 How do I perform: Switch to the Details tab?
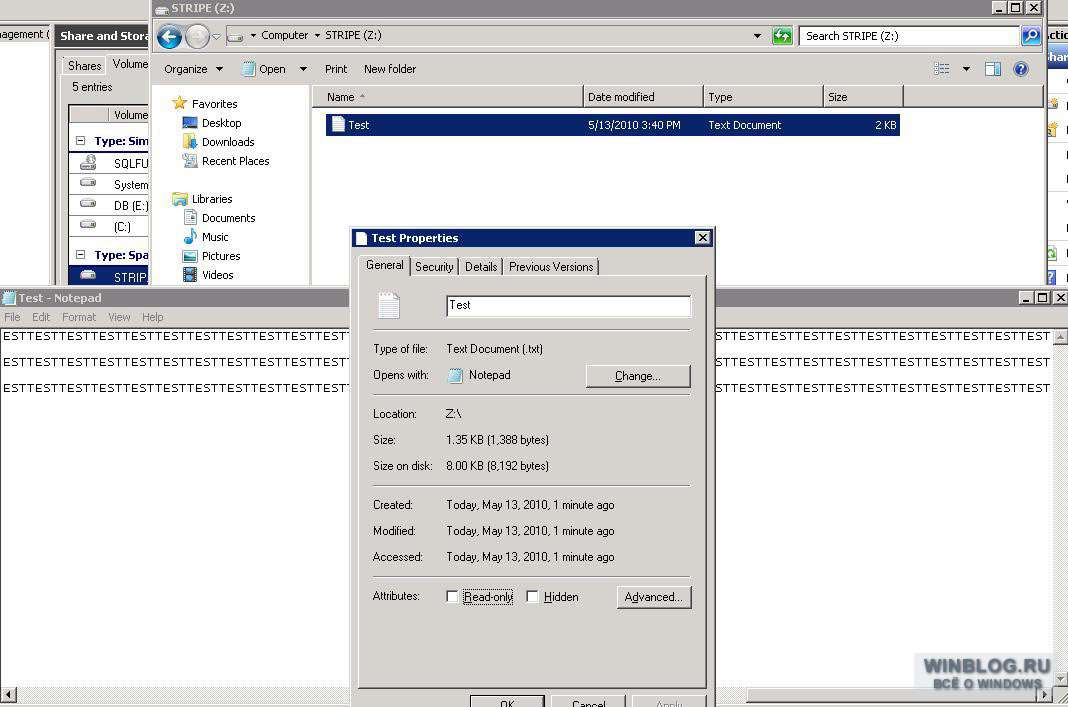(481, 267)
